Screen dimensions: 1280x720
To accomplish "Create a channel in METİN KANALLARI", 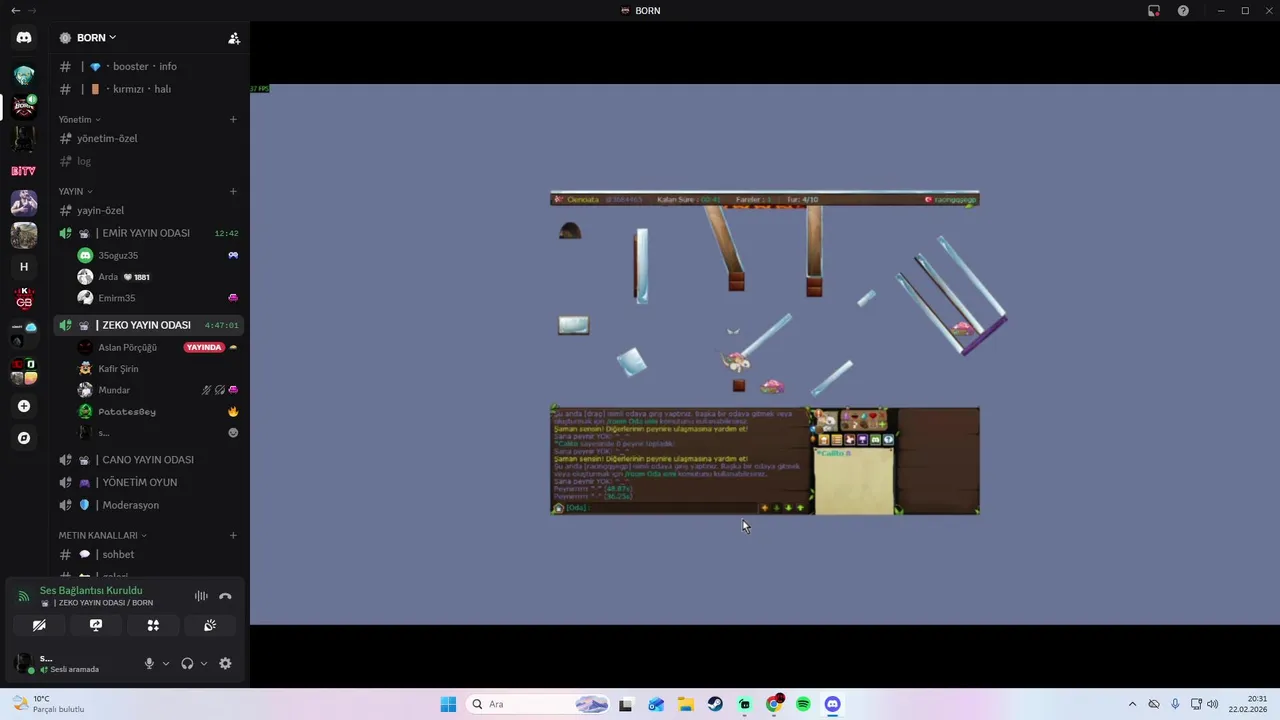I will coord(233,535).
